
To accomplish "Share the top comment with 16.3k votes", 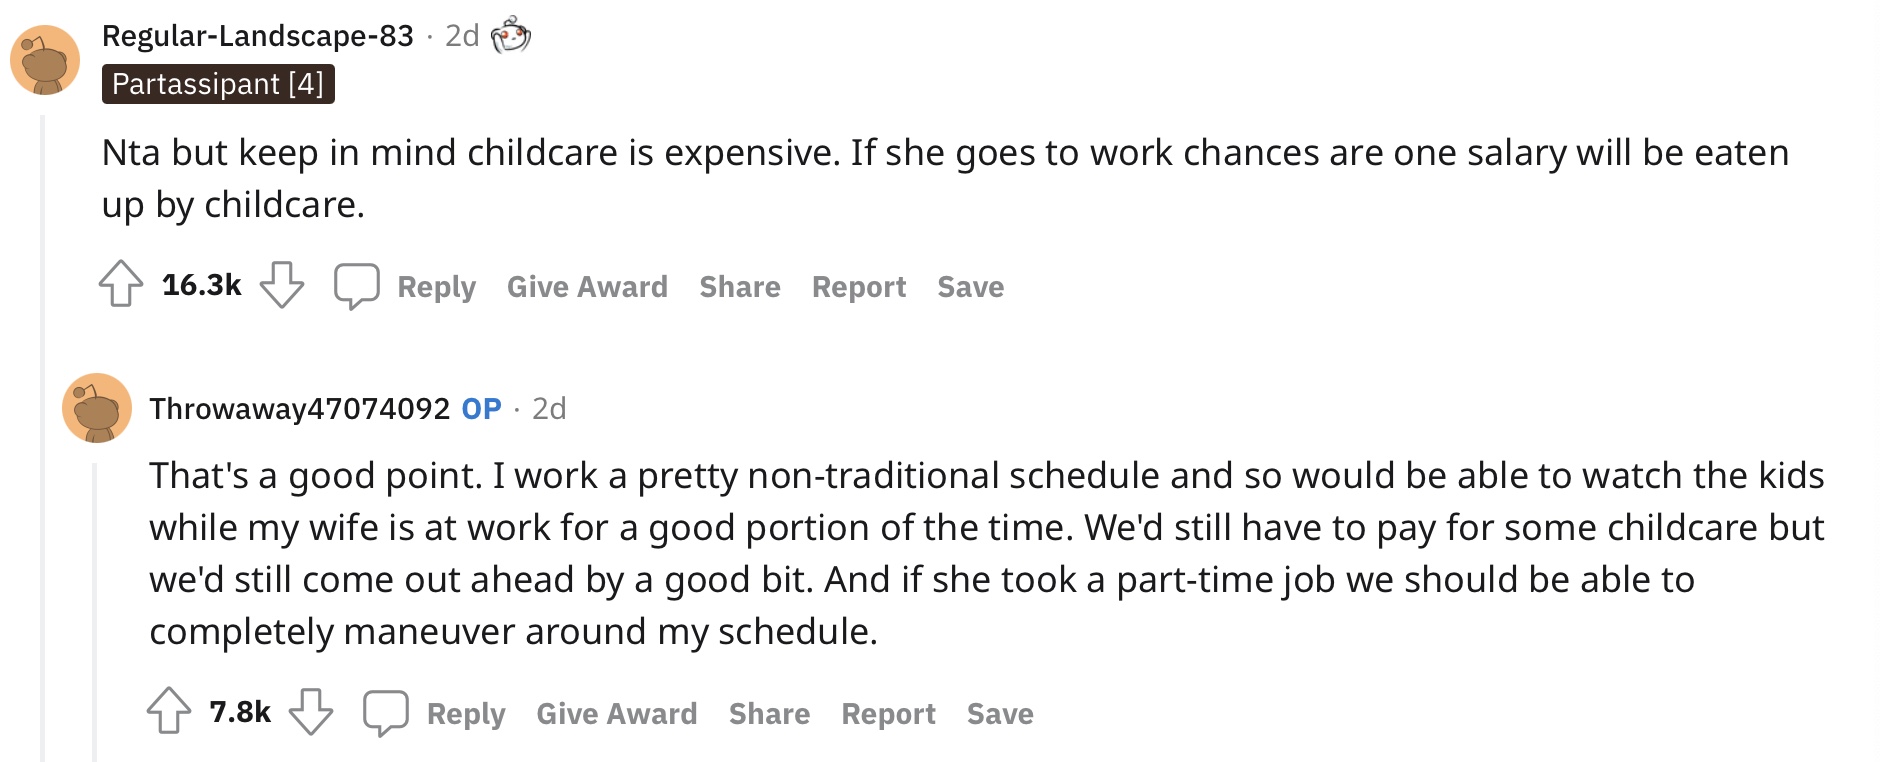I will [x=740, y=287].
